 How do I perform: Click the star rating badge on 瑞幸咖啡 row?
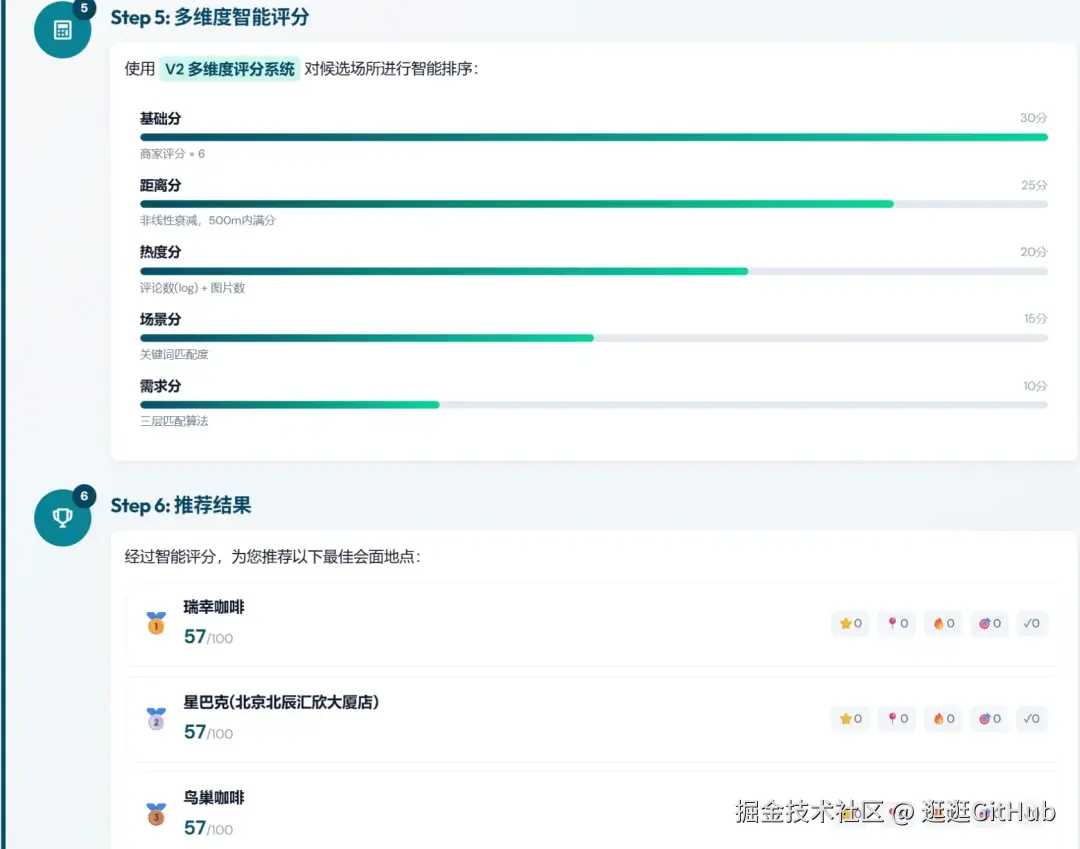tap(850, 623)
